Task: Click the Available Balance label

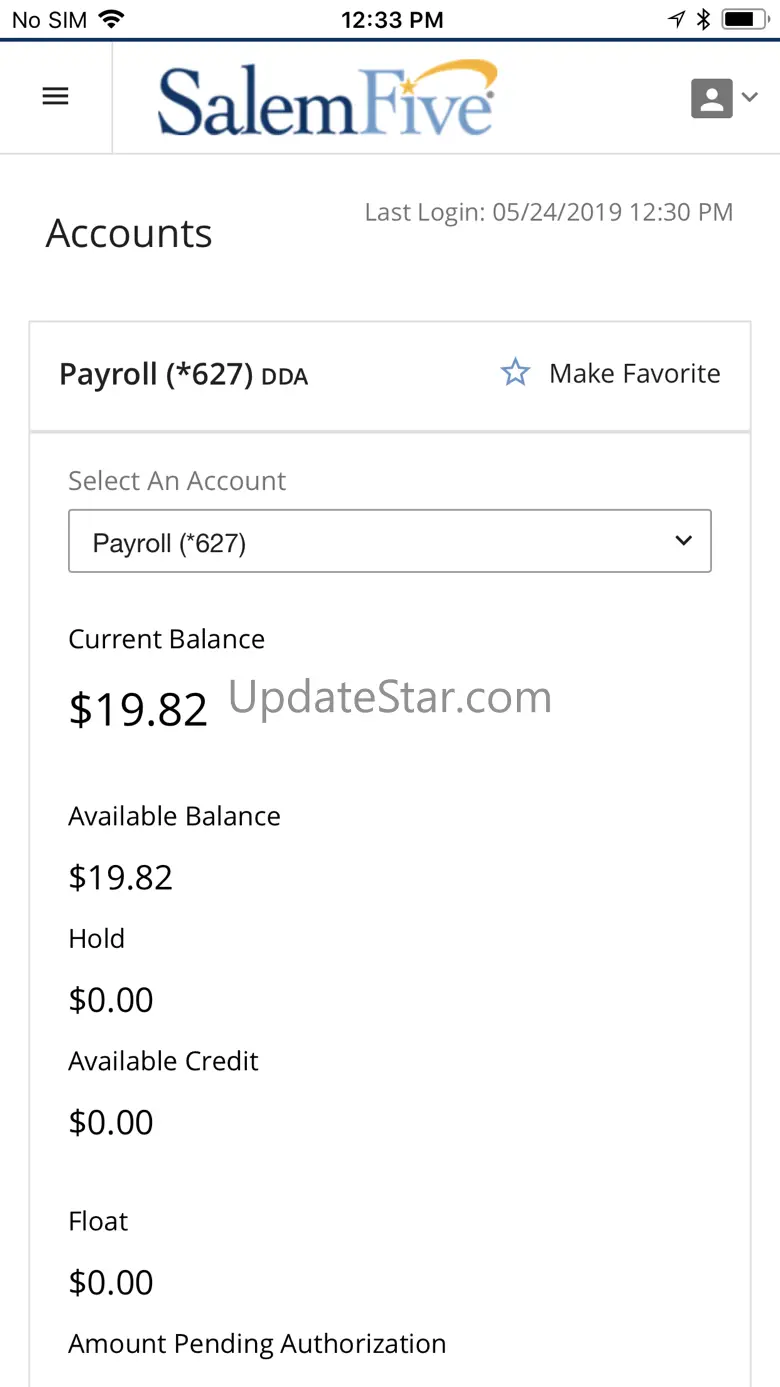Action: [x=174, y=817]
